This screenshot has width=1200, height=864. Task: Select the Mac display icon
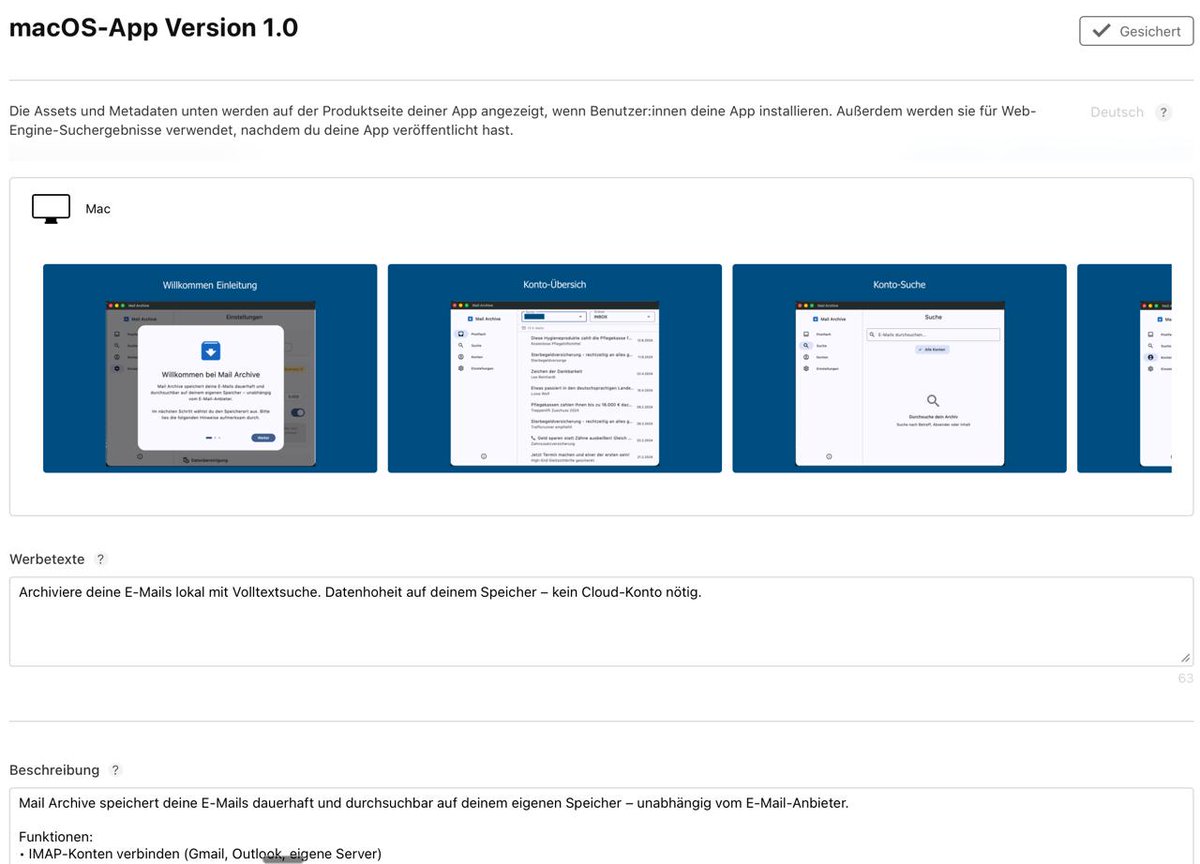tap(51, 209)
